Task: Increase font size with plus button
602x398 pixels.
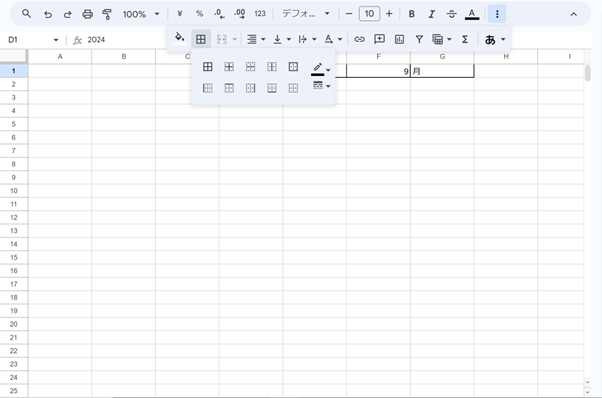Action: pyautogui.click(x=389, y=14)
